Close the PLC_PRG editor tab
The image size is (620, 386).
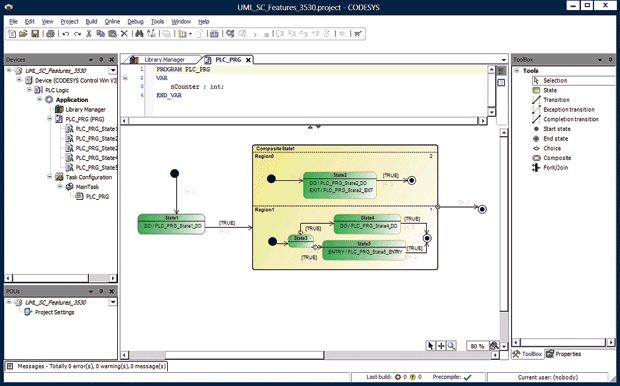248,60
